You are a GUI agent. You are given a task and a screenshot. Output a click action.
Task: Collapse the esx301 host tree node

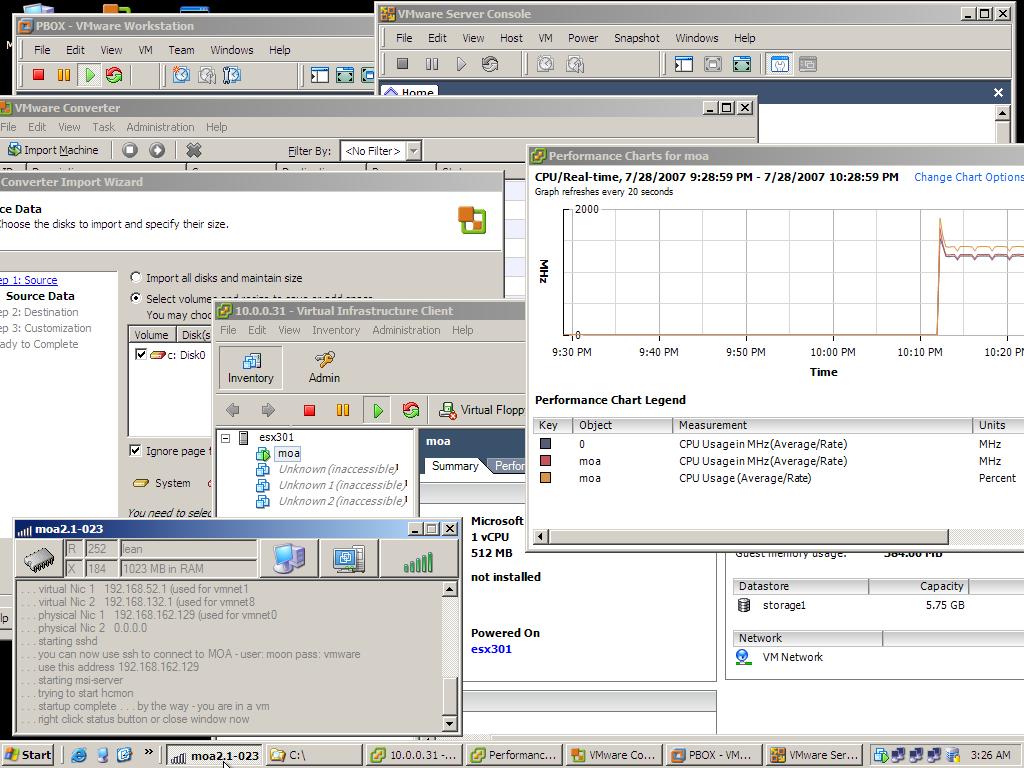point(226,437)
